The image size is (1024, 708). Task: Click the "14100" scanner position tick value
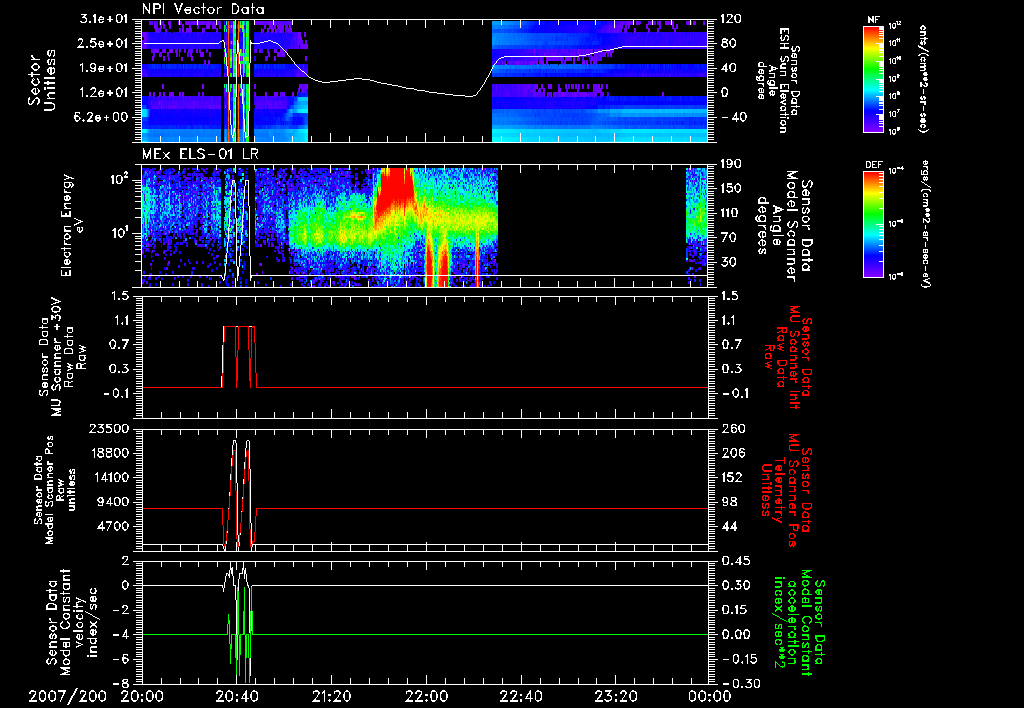click(110, 477)
